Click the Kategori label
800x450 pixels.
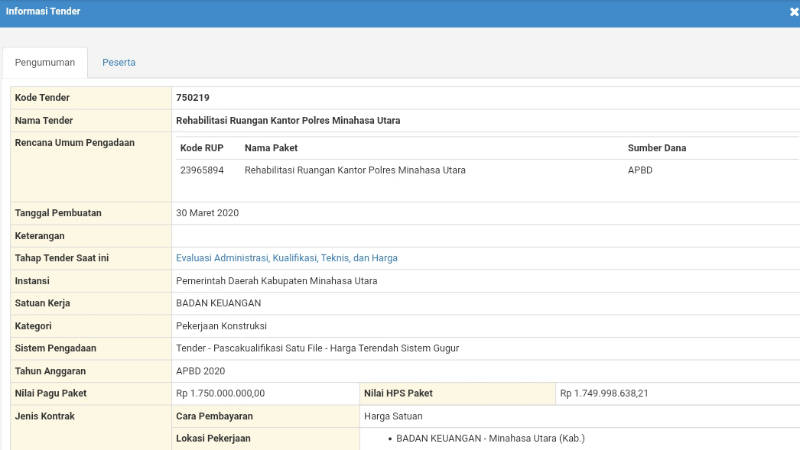33,326
